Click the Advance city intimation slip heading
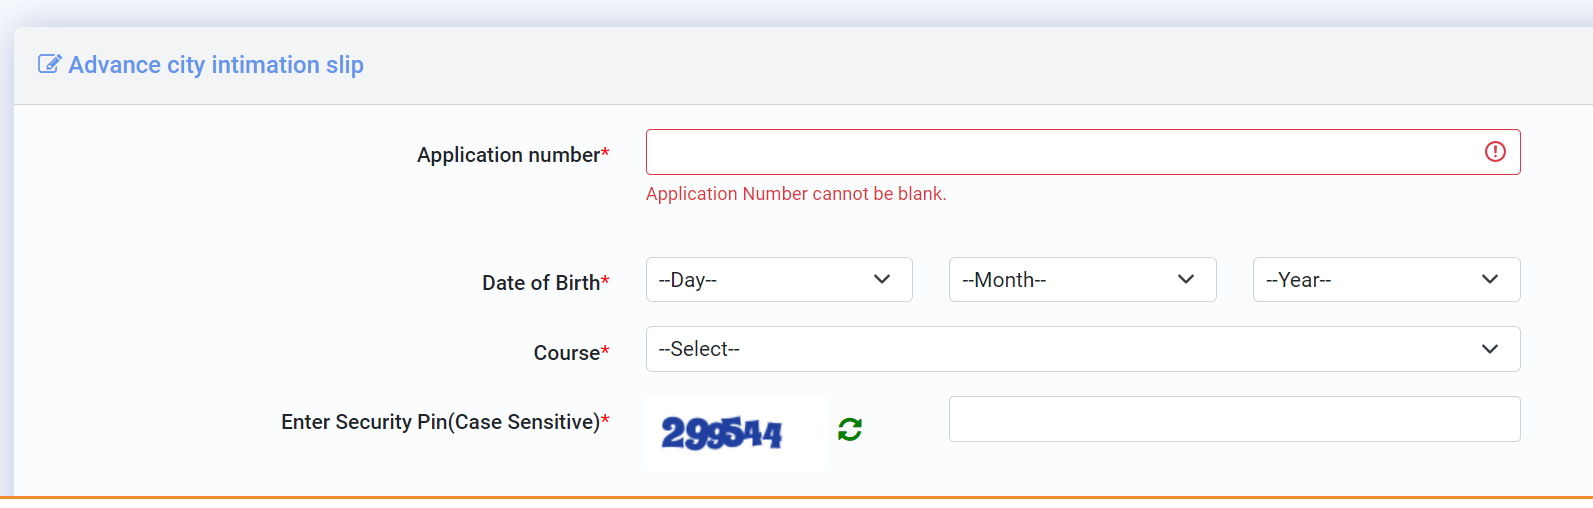 [216, 65]
